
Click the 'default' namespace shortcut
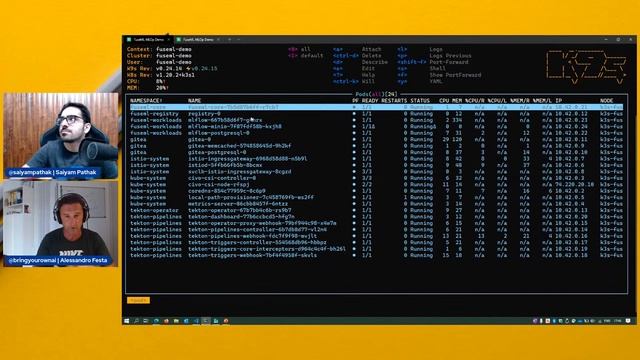312,56
